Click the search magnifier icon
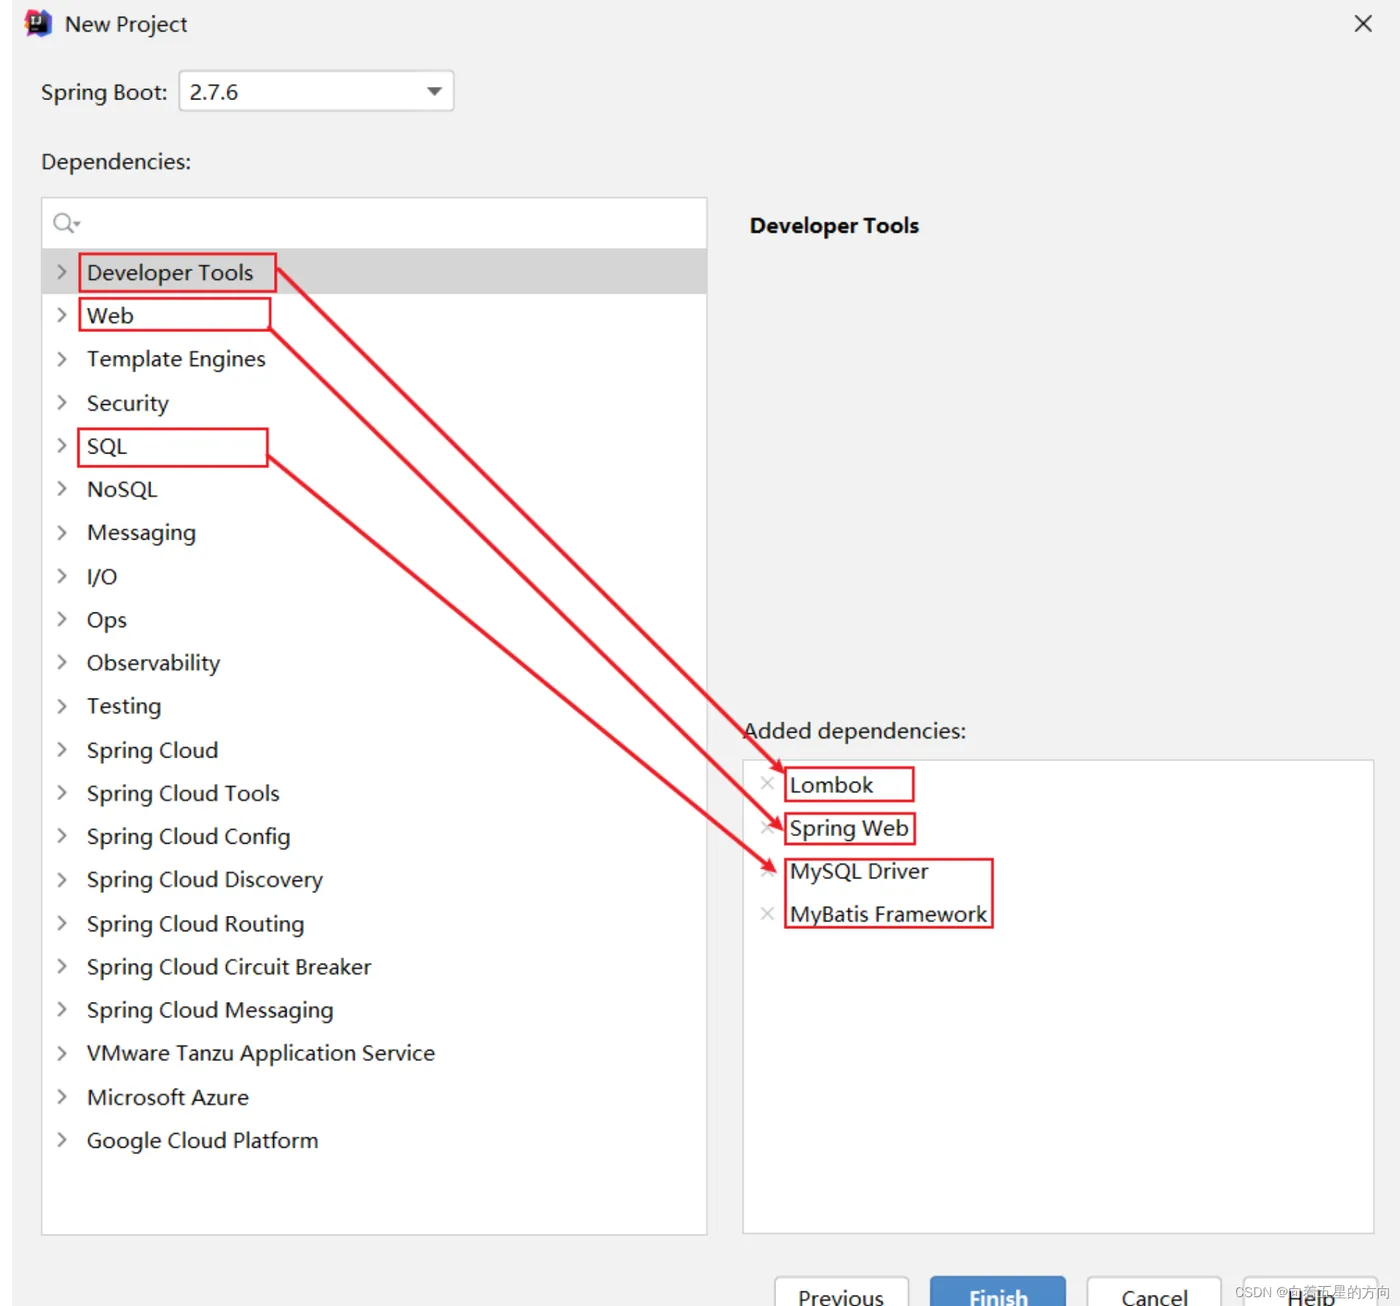 pyautogui.click(x=65, y=223)
